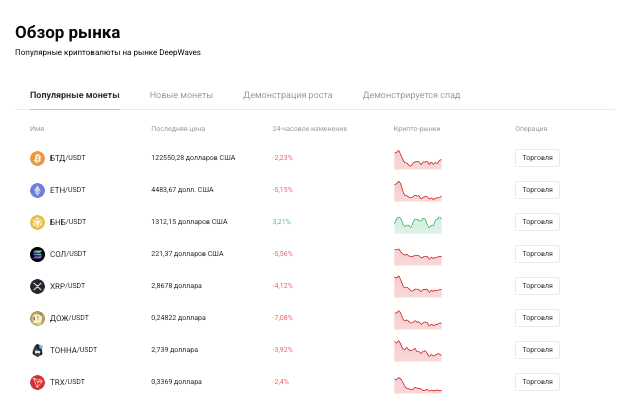Image resolution: width=632 pixels, height=404 pixels.
Task: Click the Dogecoin ДОЖ coin icon
Action: 38,318
